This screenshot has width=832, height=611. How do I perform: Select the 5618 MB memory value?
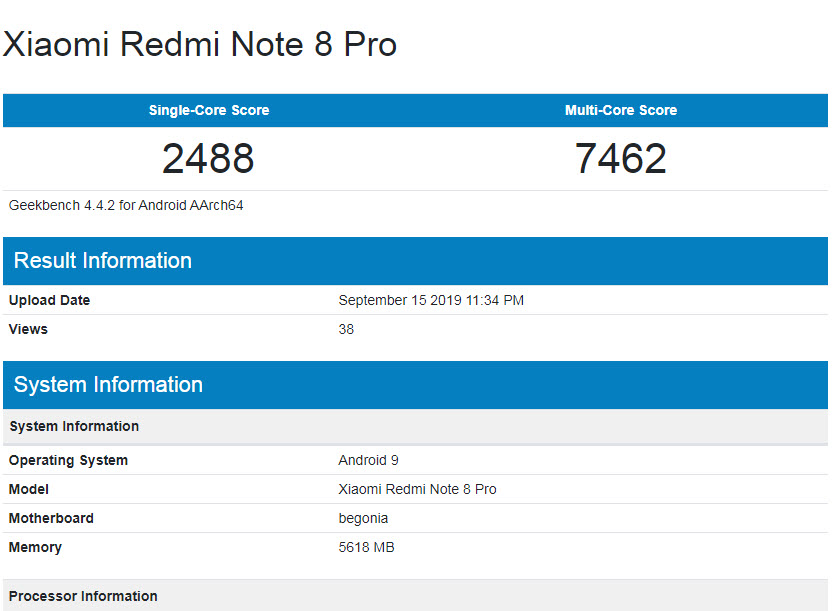[x=367, y=547]
